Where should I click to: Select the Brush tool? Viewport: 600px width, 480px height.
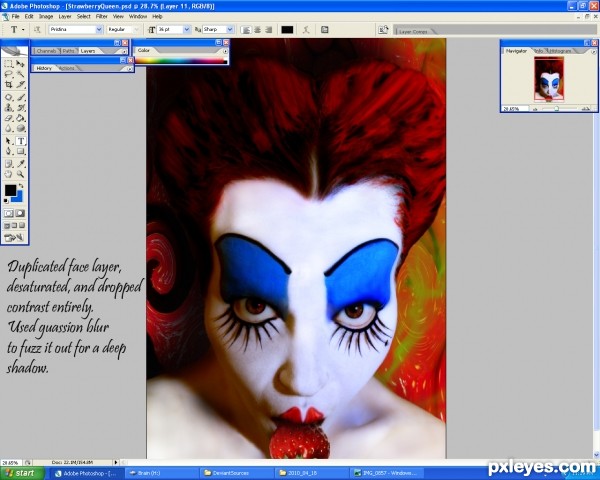[x=21, y=98]
